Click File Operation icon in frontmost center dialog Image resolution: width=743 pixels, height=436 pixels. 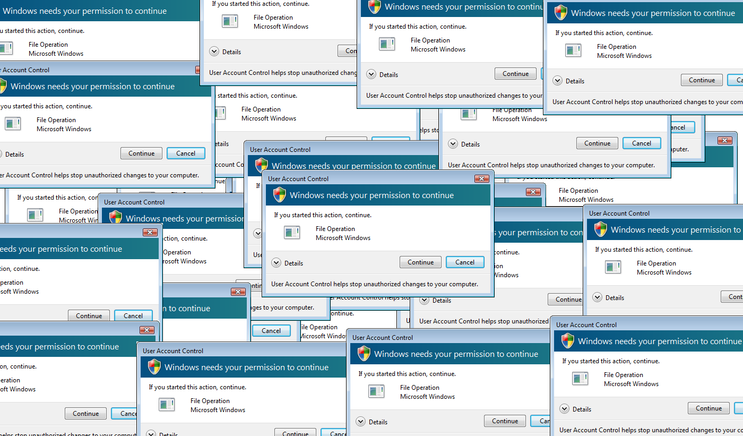[x=292, y=232]
